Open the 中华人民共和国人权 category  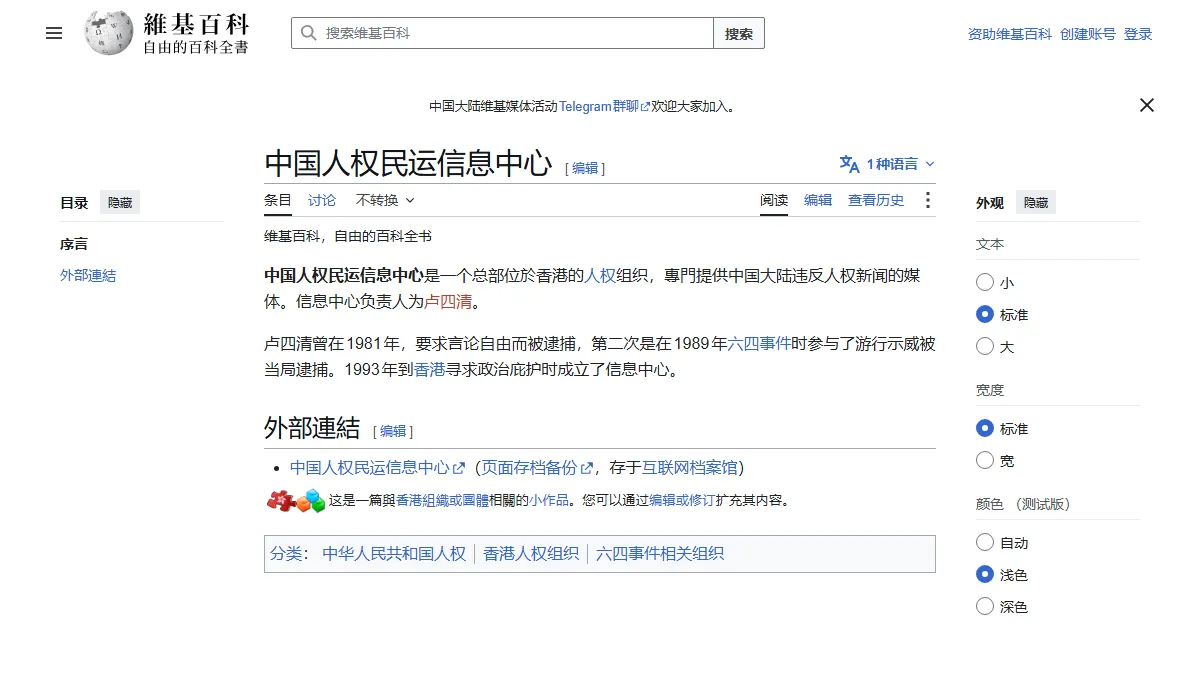394,554
